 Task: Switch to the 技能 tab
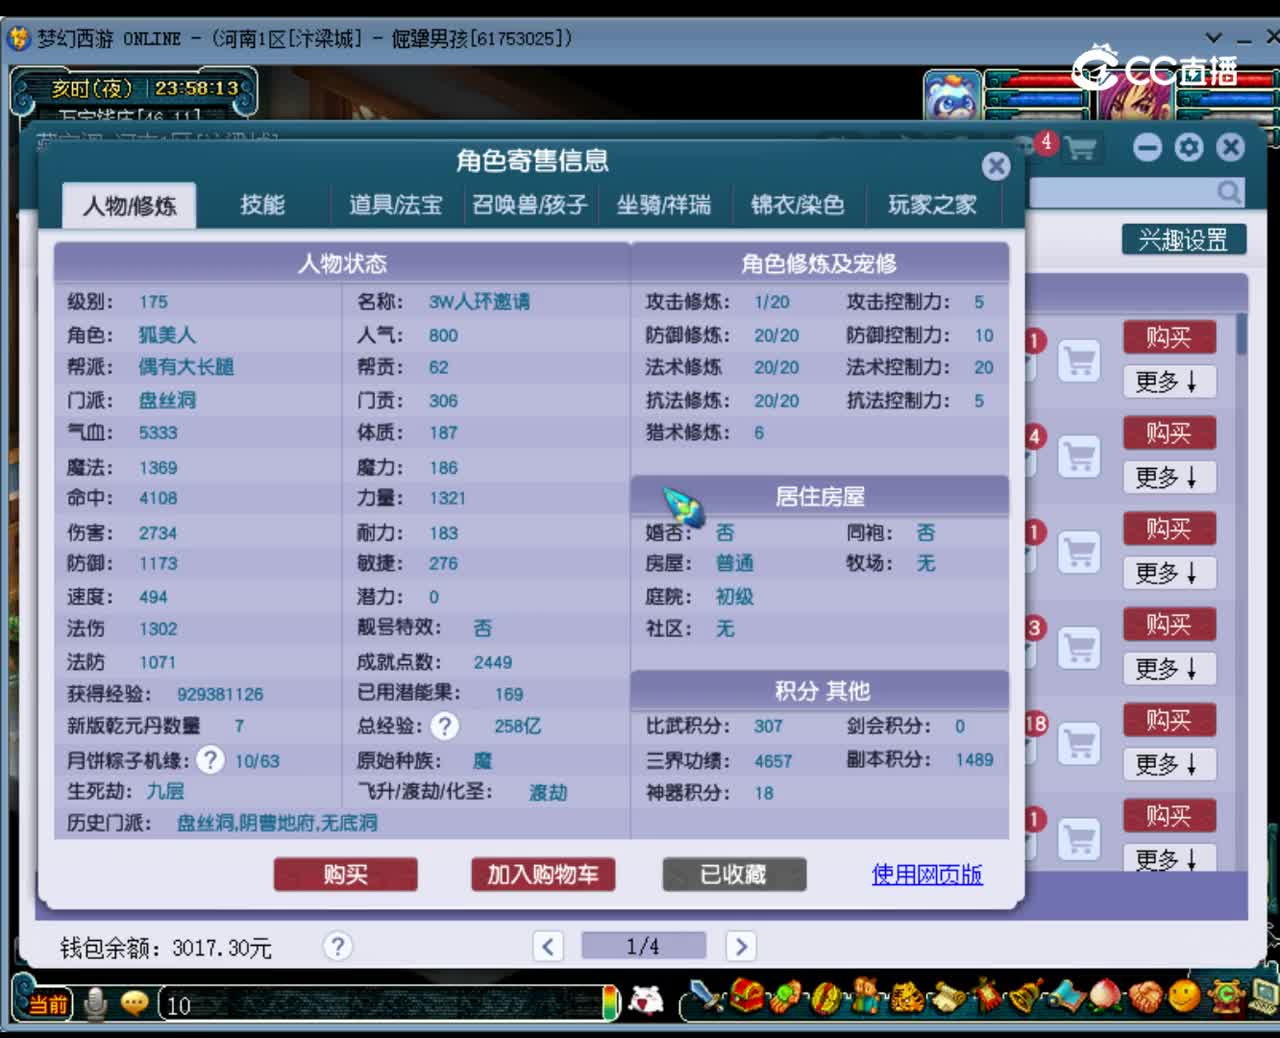click(x=262, y=205)
